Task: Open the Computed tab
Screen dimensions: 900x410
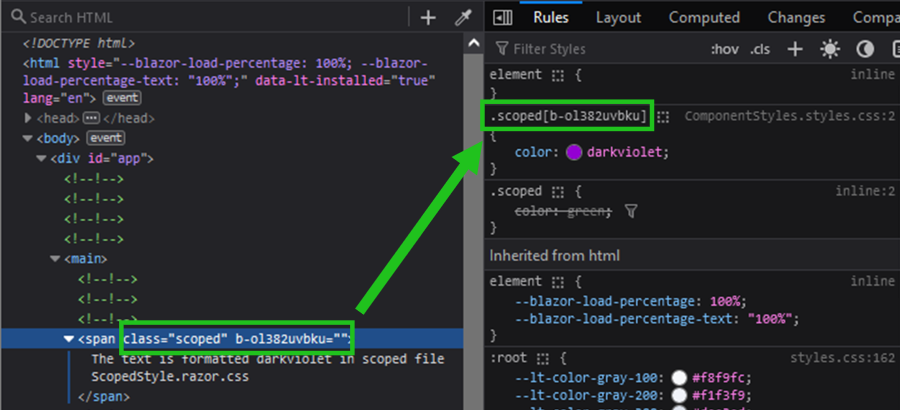Action: 704,18
